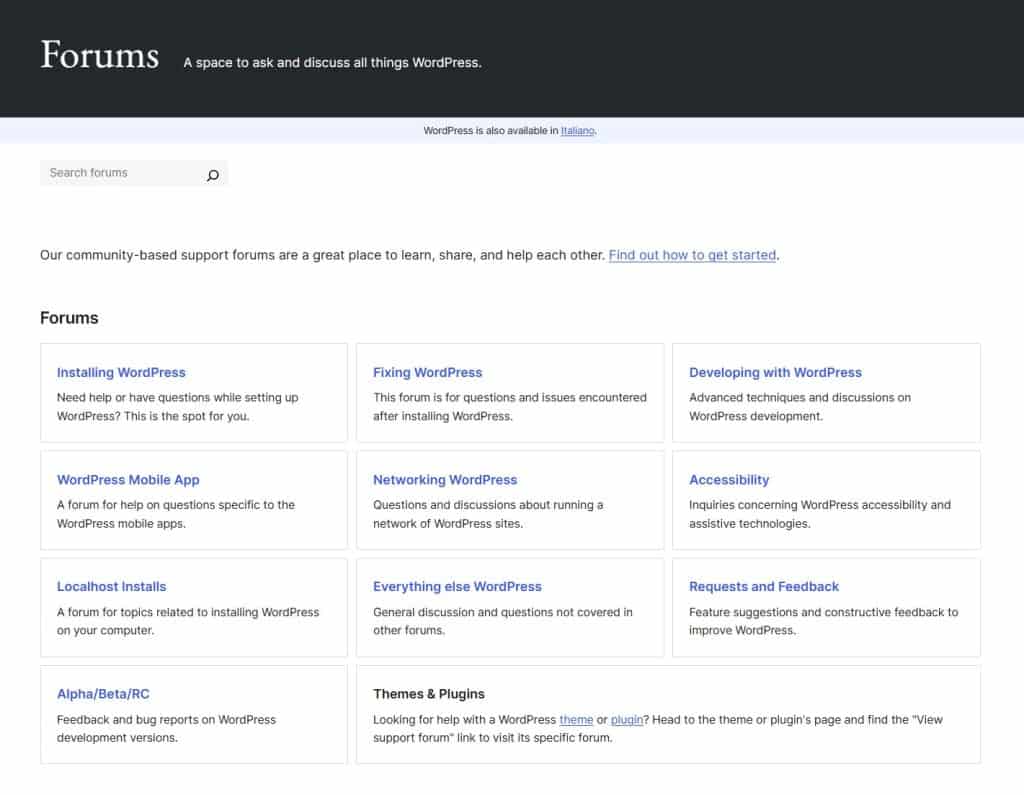
Task: Open the Requests and Feedback forum
Action: coord(763,587)
